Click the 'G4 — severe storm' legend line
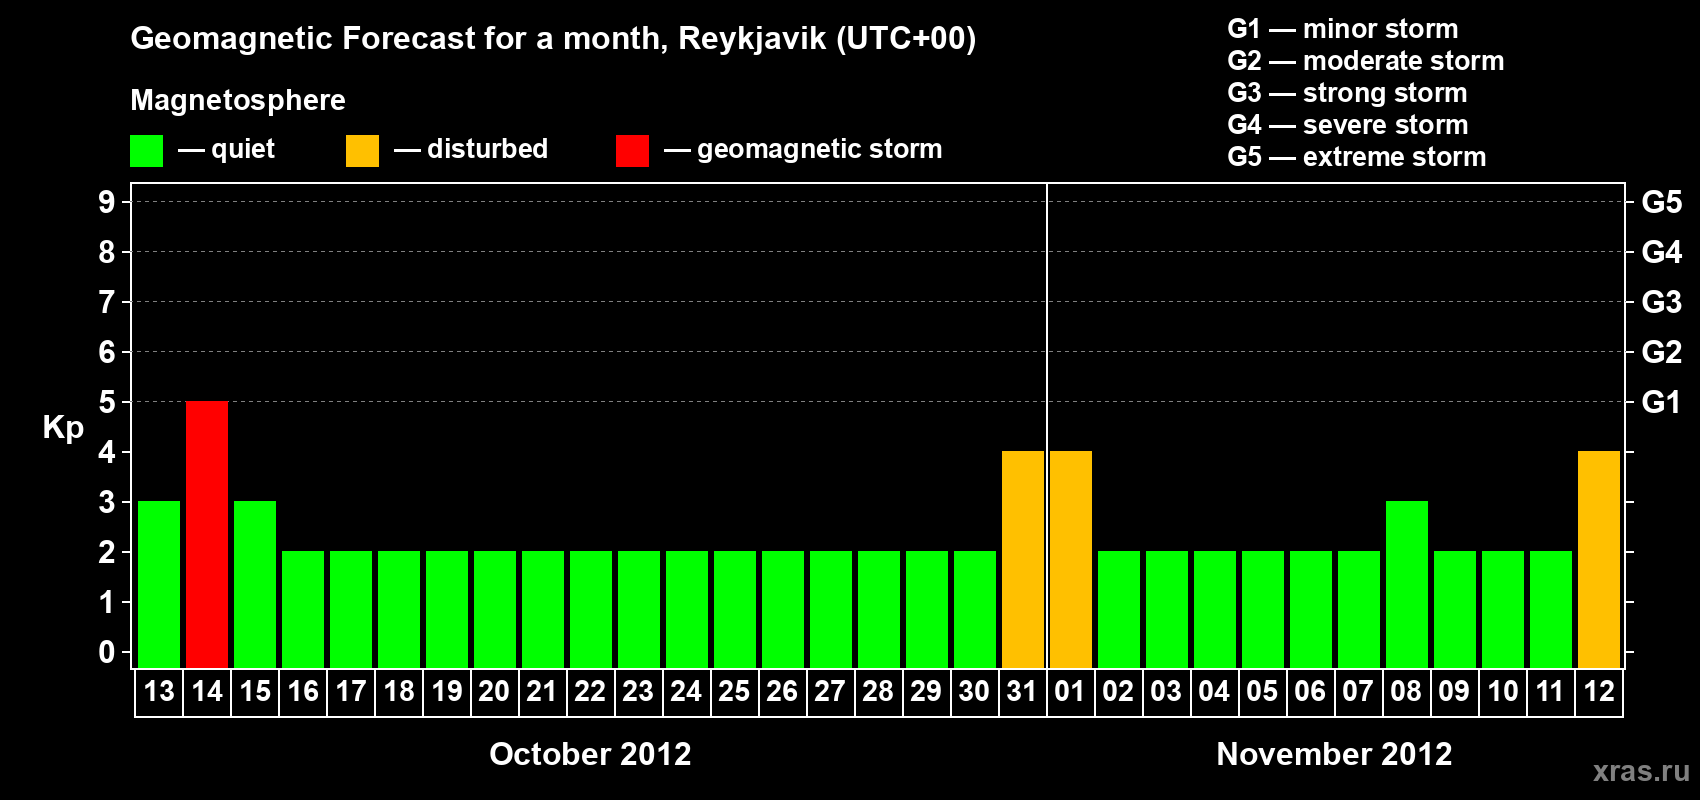The image size is (1700, 800). tap(1348, 125)
